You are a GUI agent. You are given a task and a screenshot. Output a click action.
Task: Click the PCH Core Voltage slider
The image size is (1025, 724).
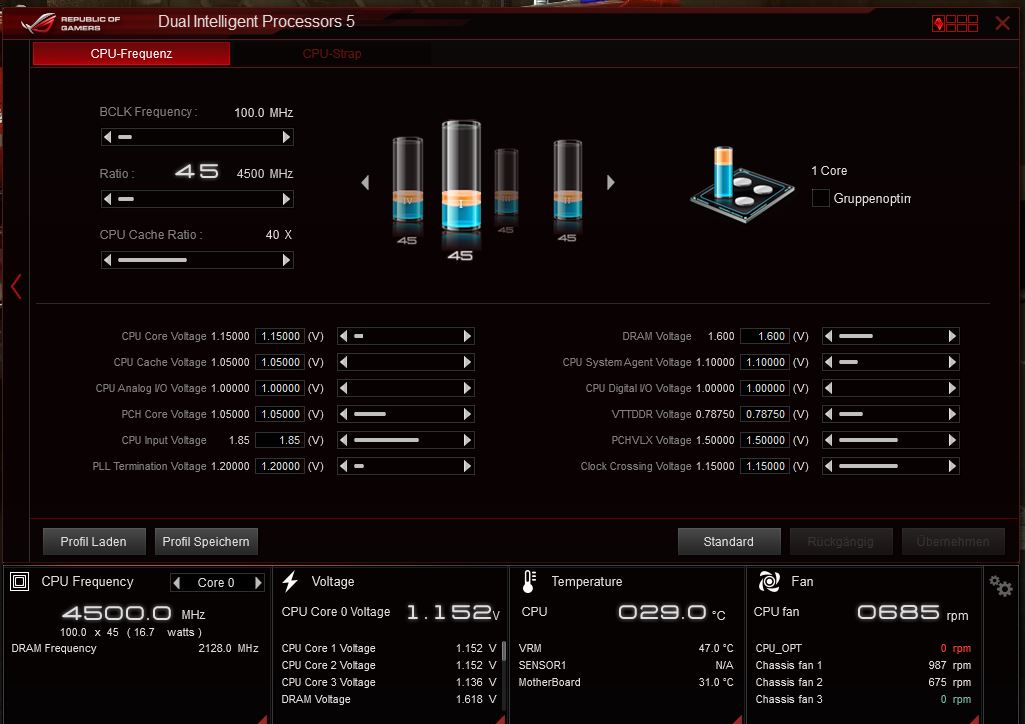click(405, 414)
